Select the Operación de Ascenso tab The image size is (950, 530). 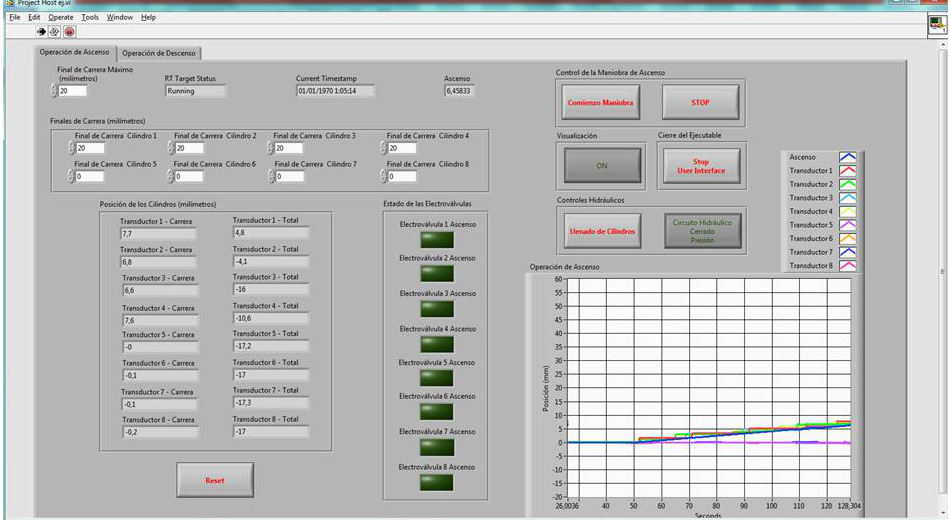point(75,52)
